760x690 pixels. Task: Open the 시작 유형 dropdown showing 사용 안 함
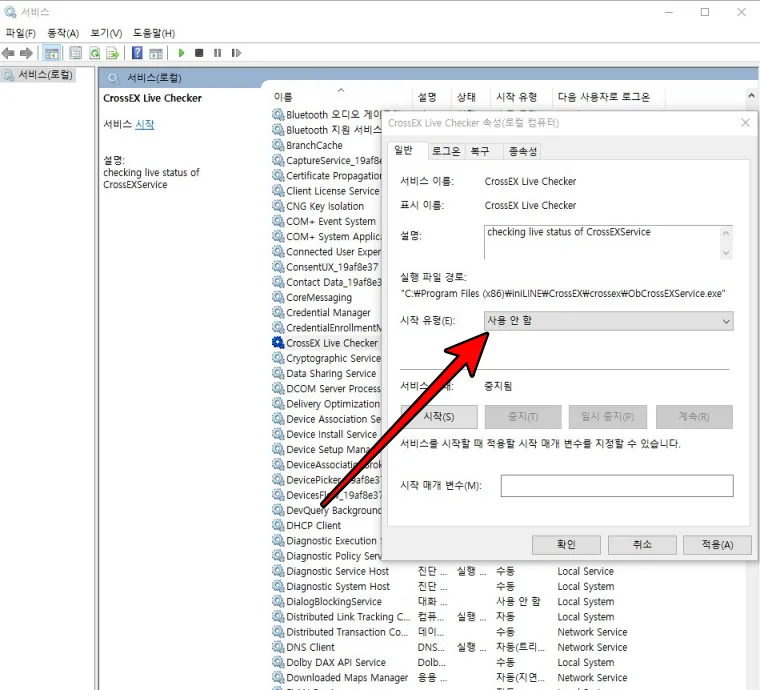(608, 321)
